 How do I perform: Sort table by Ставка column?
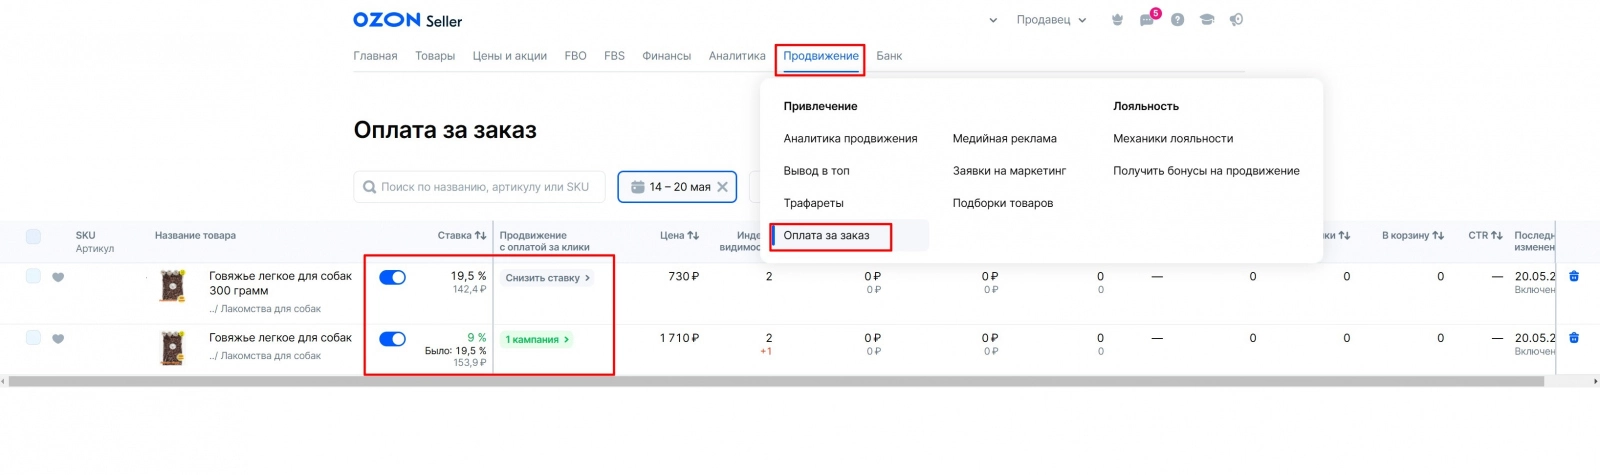[461, 236]
